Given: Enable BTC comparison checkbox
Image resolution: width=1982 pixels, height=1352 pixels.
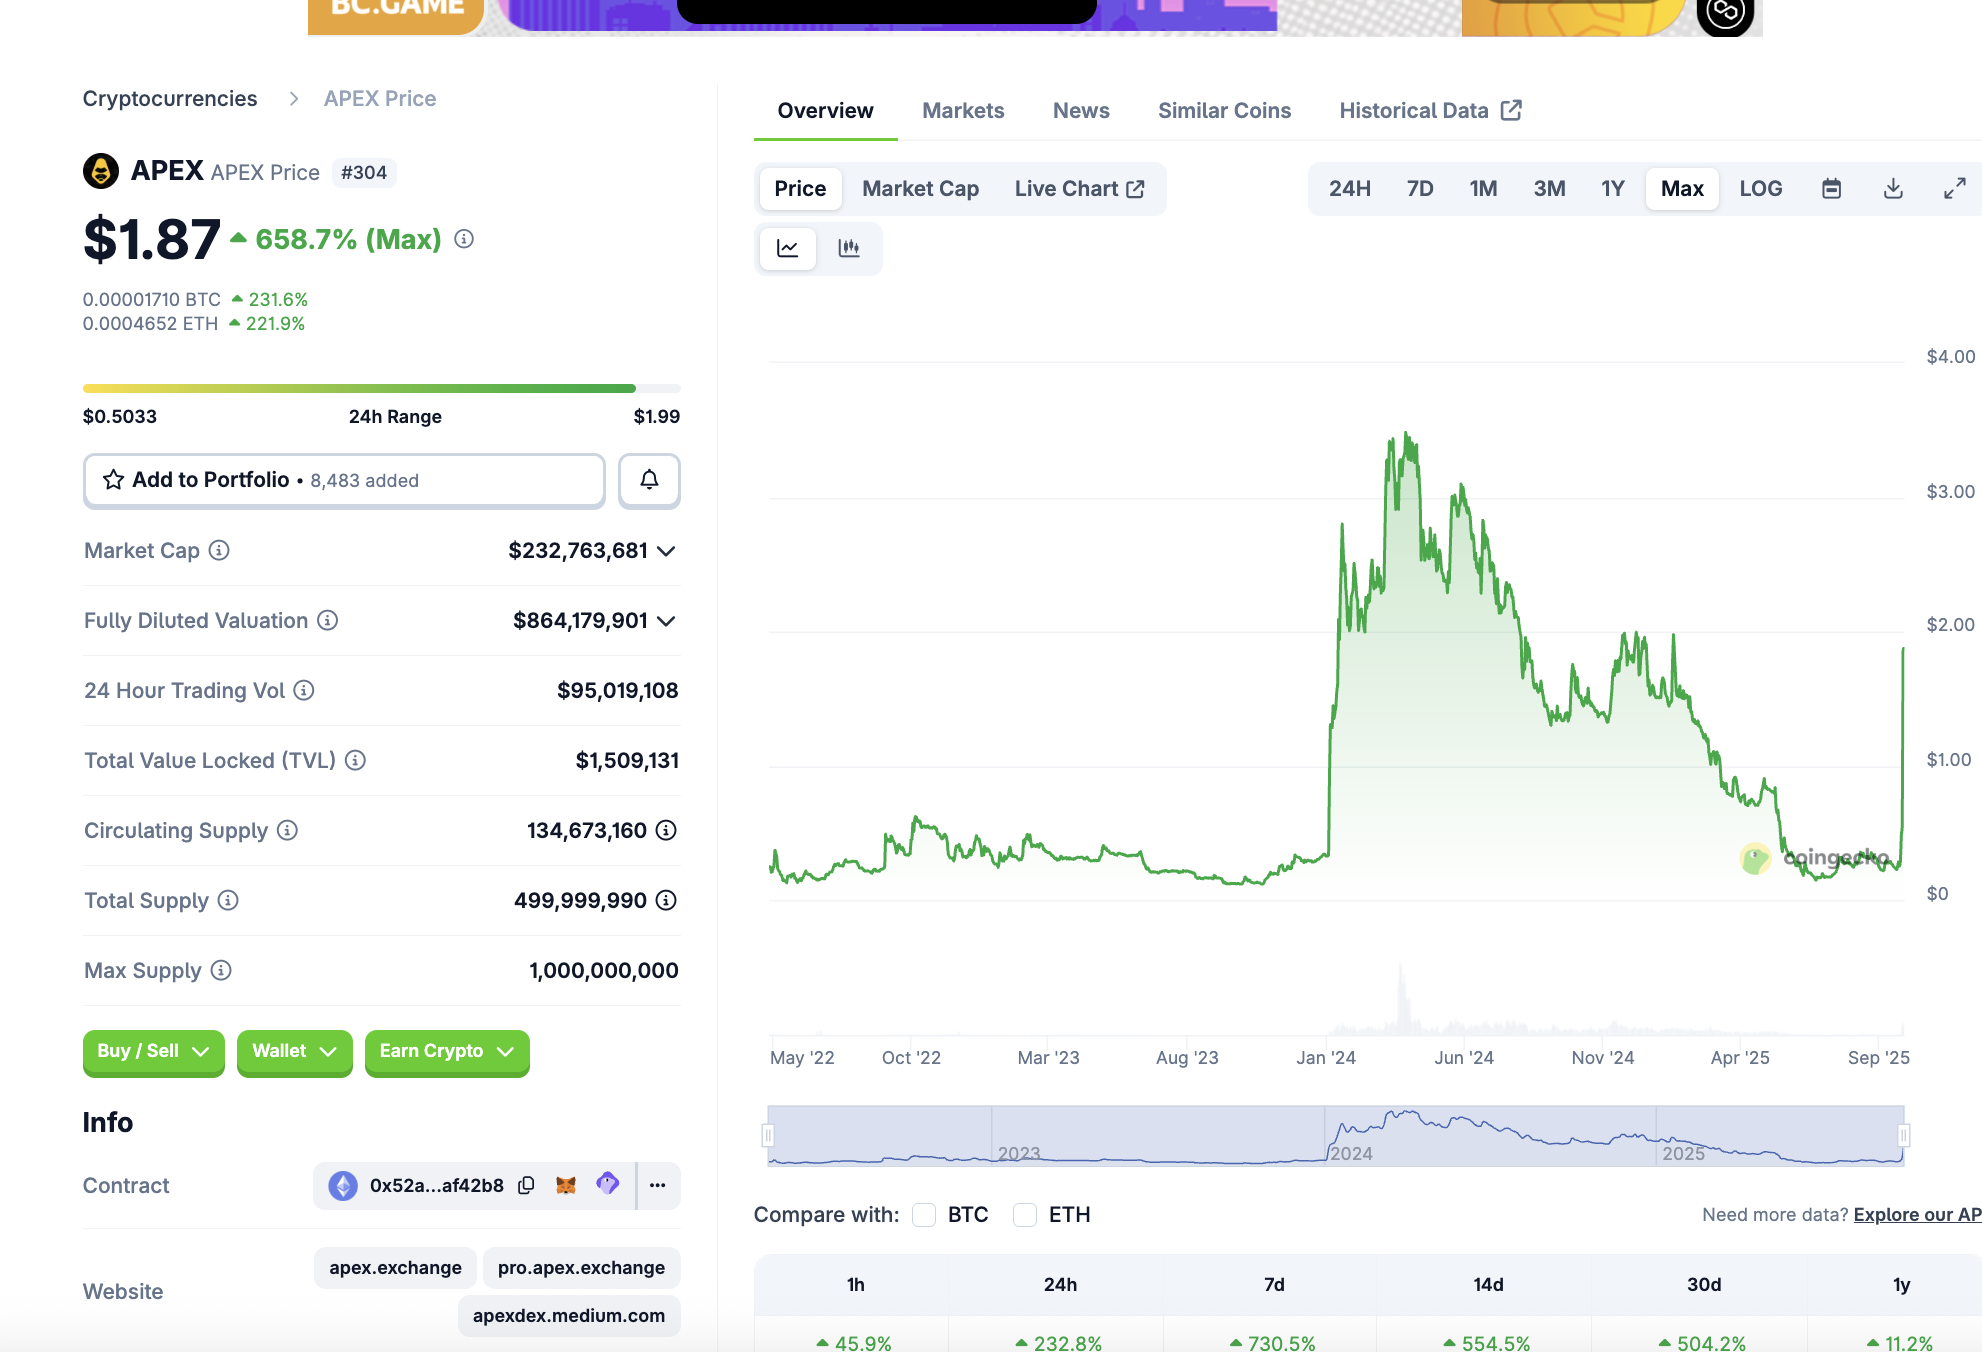Looking at the screenshot, I should (x=924, y=1215).
